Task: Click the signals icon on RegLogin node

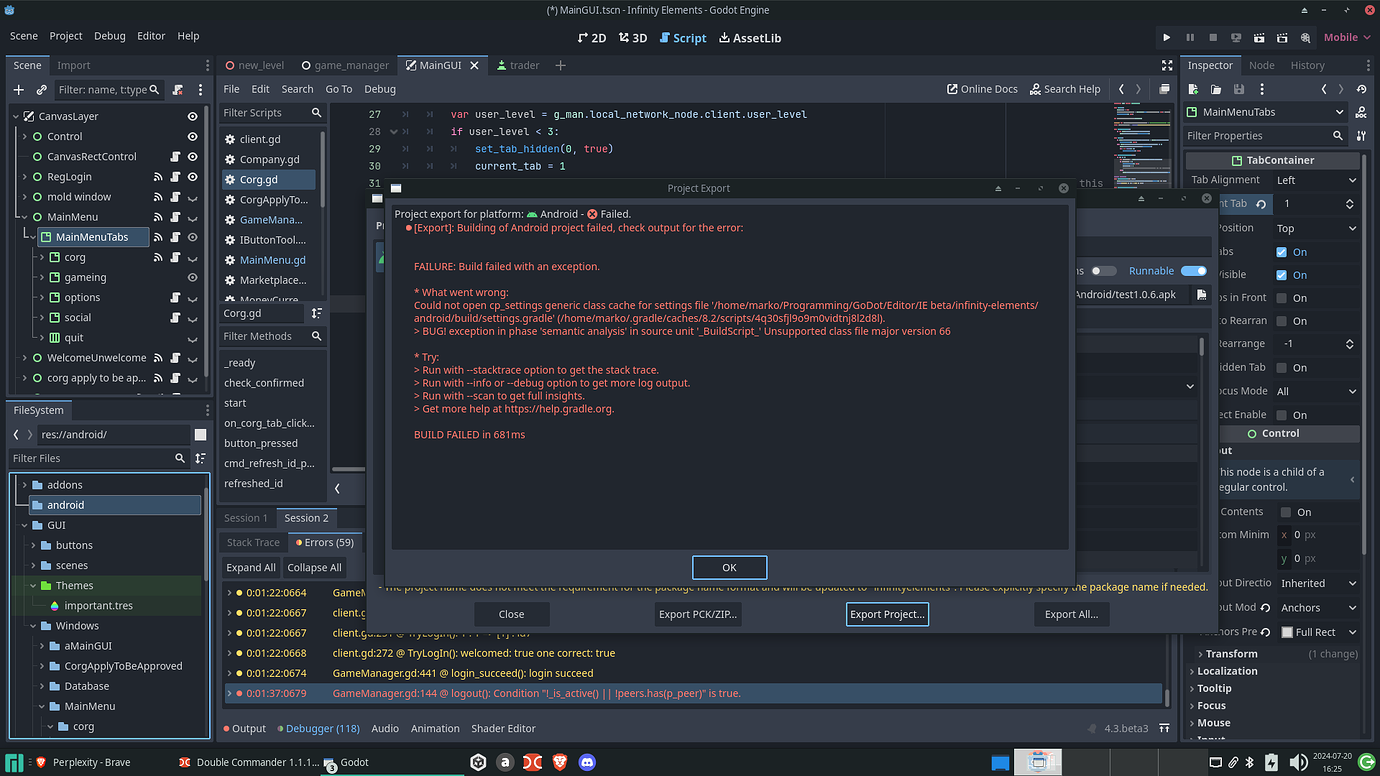Action: pyautogui.click(x=158, y=177)
